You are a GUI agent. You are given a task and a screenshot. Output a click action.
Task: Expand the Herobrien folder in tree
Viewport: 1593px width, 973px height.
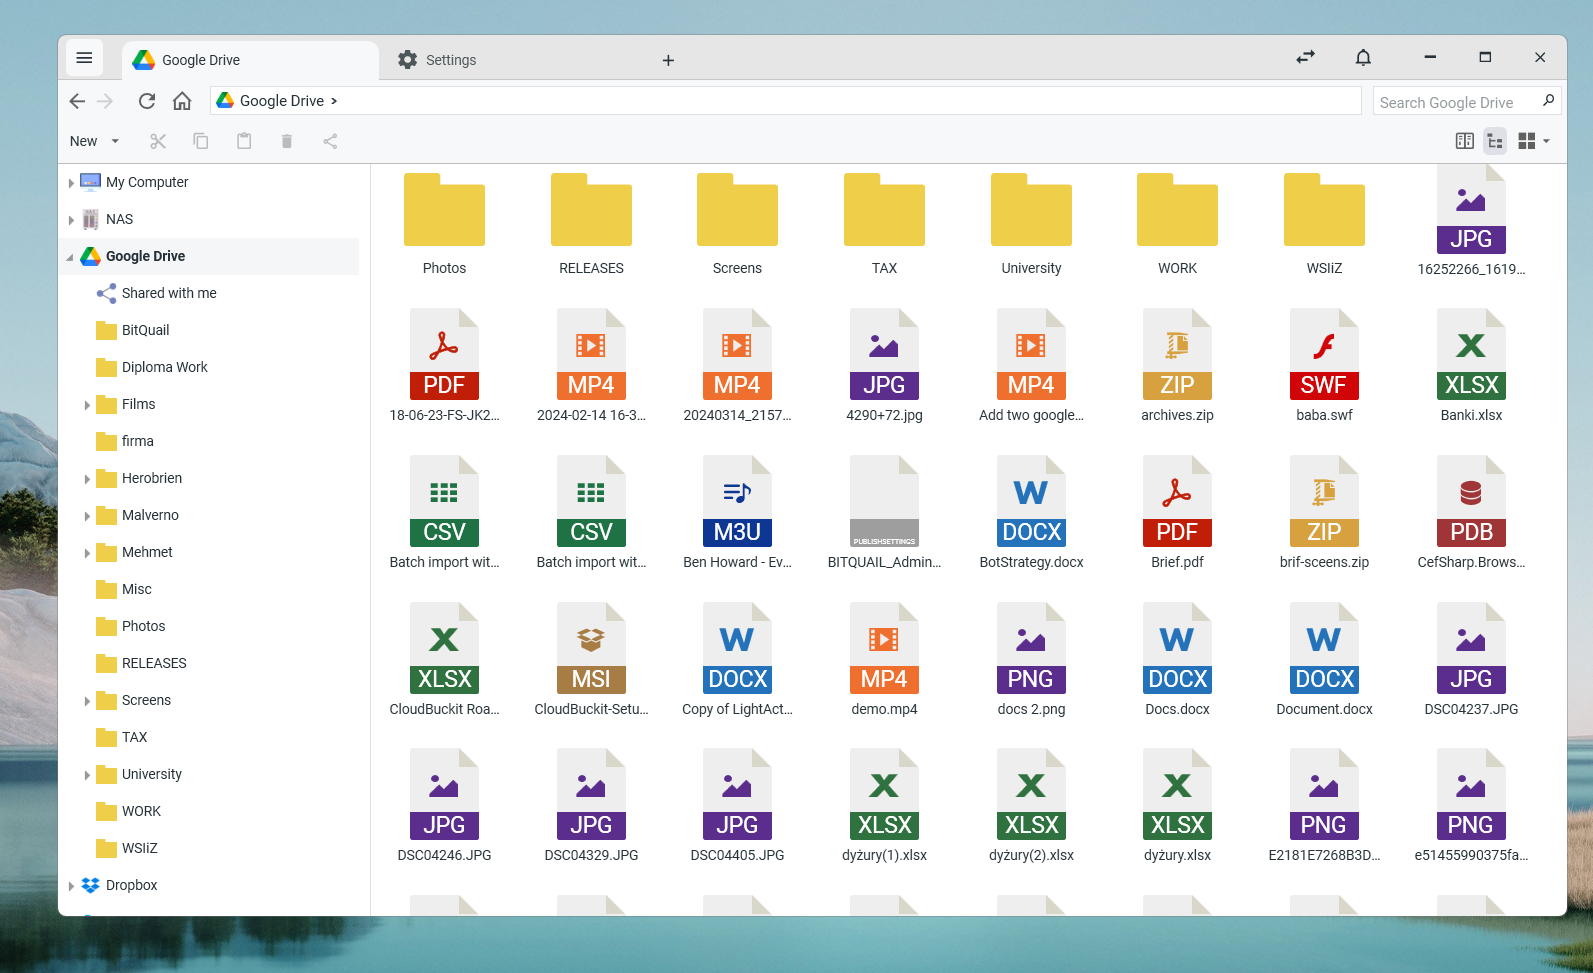tap(87, 479)
